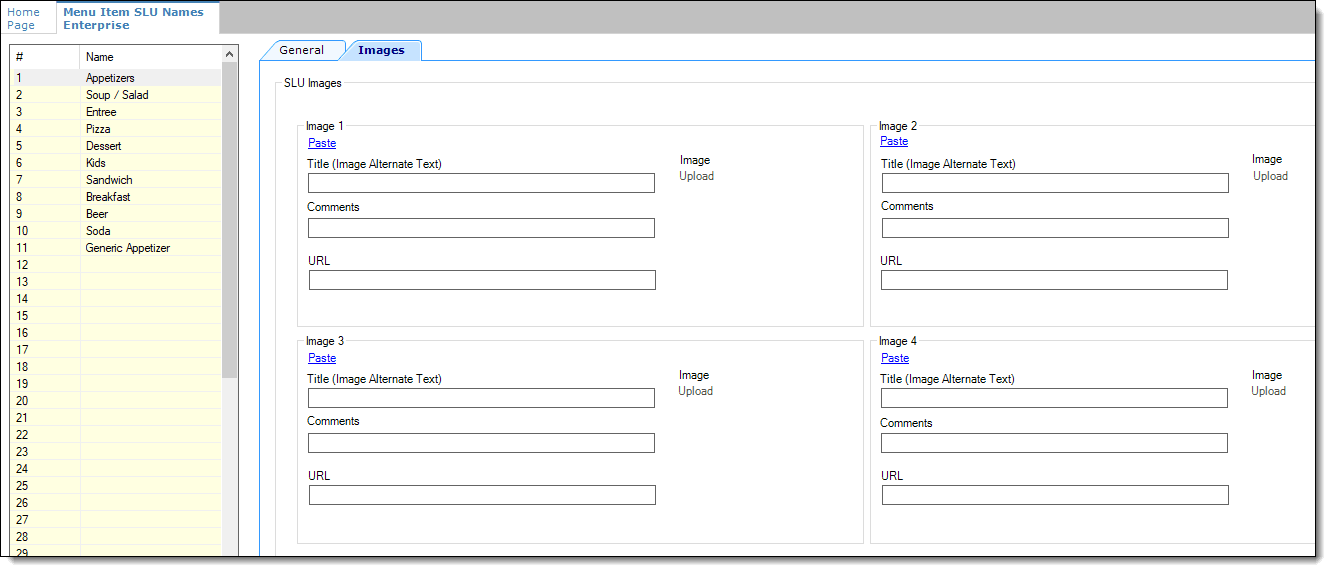Click the Name column header

coord(150,57)
